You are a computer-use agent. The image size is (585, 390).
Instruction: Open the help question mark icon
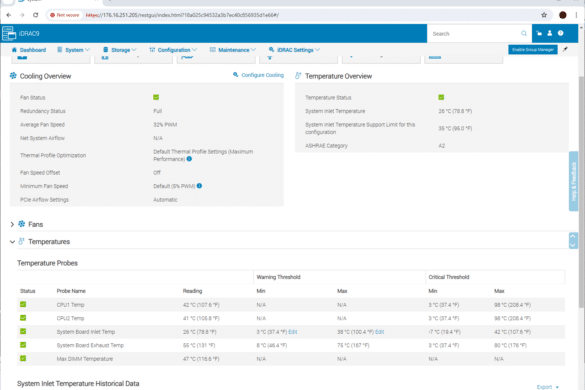[560, 33]
